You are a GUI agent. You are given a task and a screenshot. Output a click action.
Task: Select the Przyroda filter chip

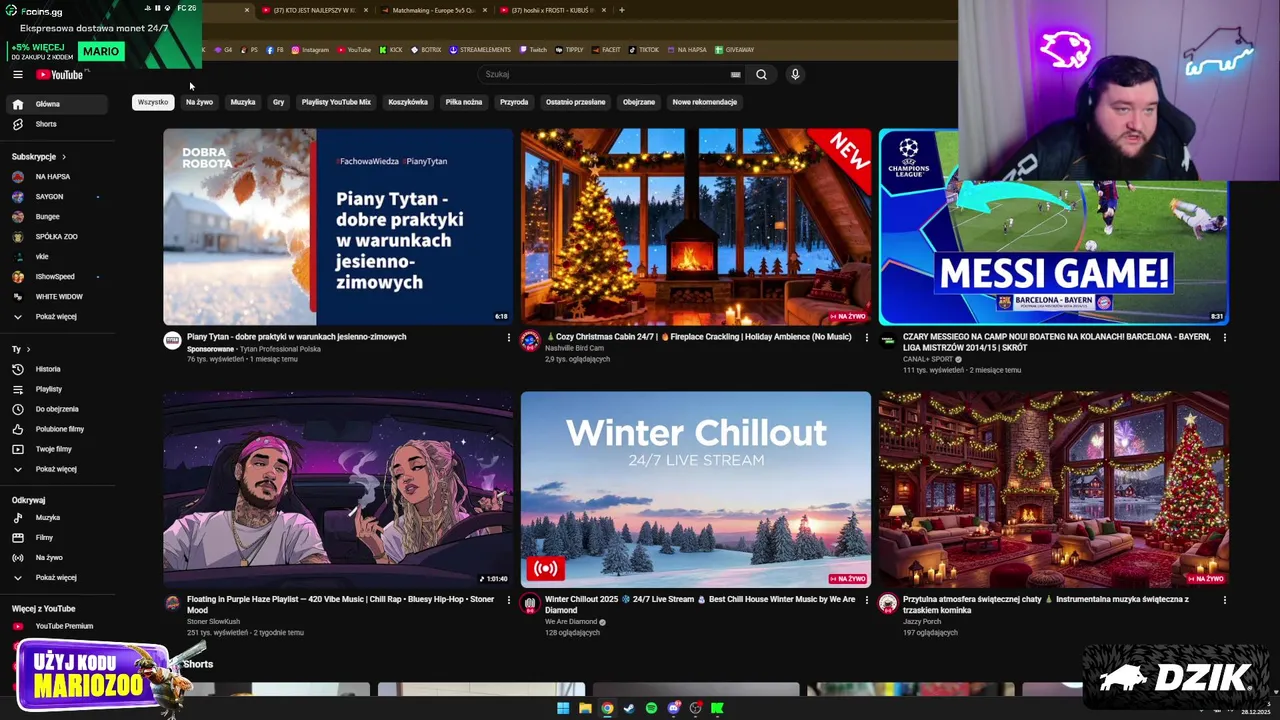pyautogui.click(x=514, y=102)
